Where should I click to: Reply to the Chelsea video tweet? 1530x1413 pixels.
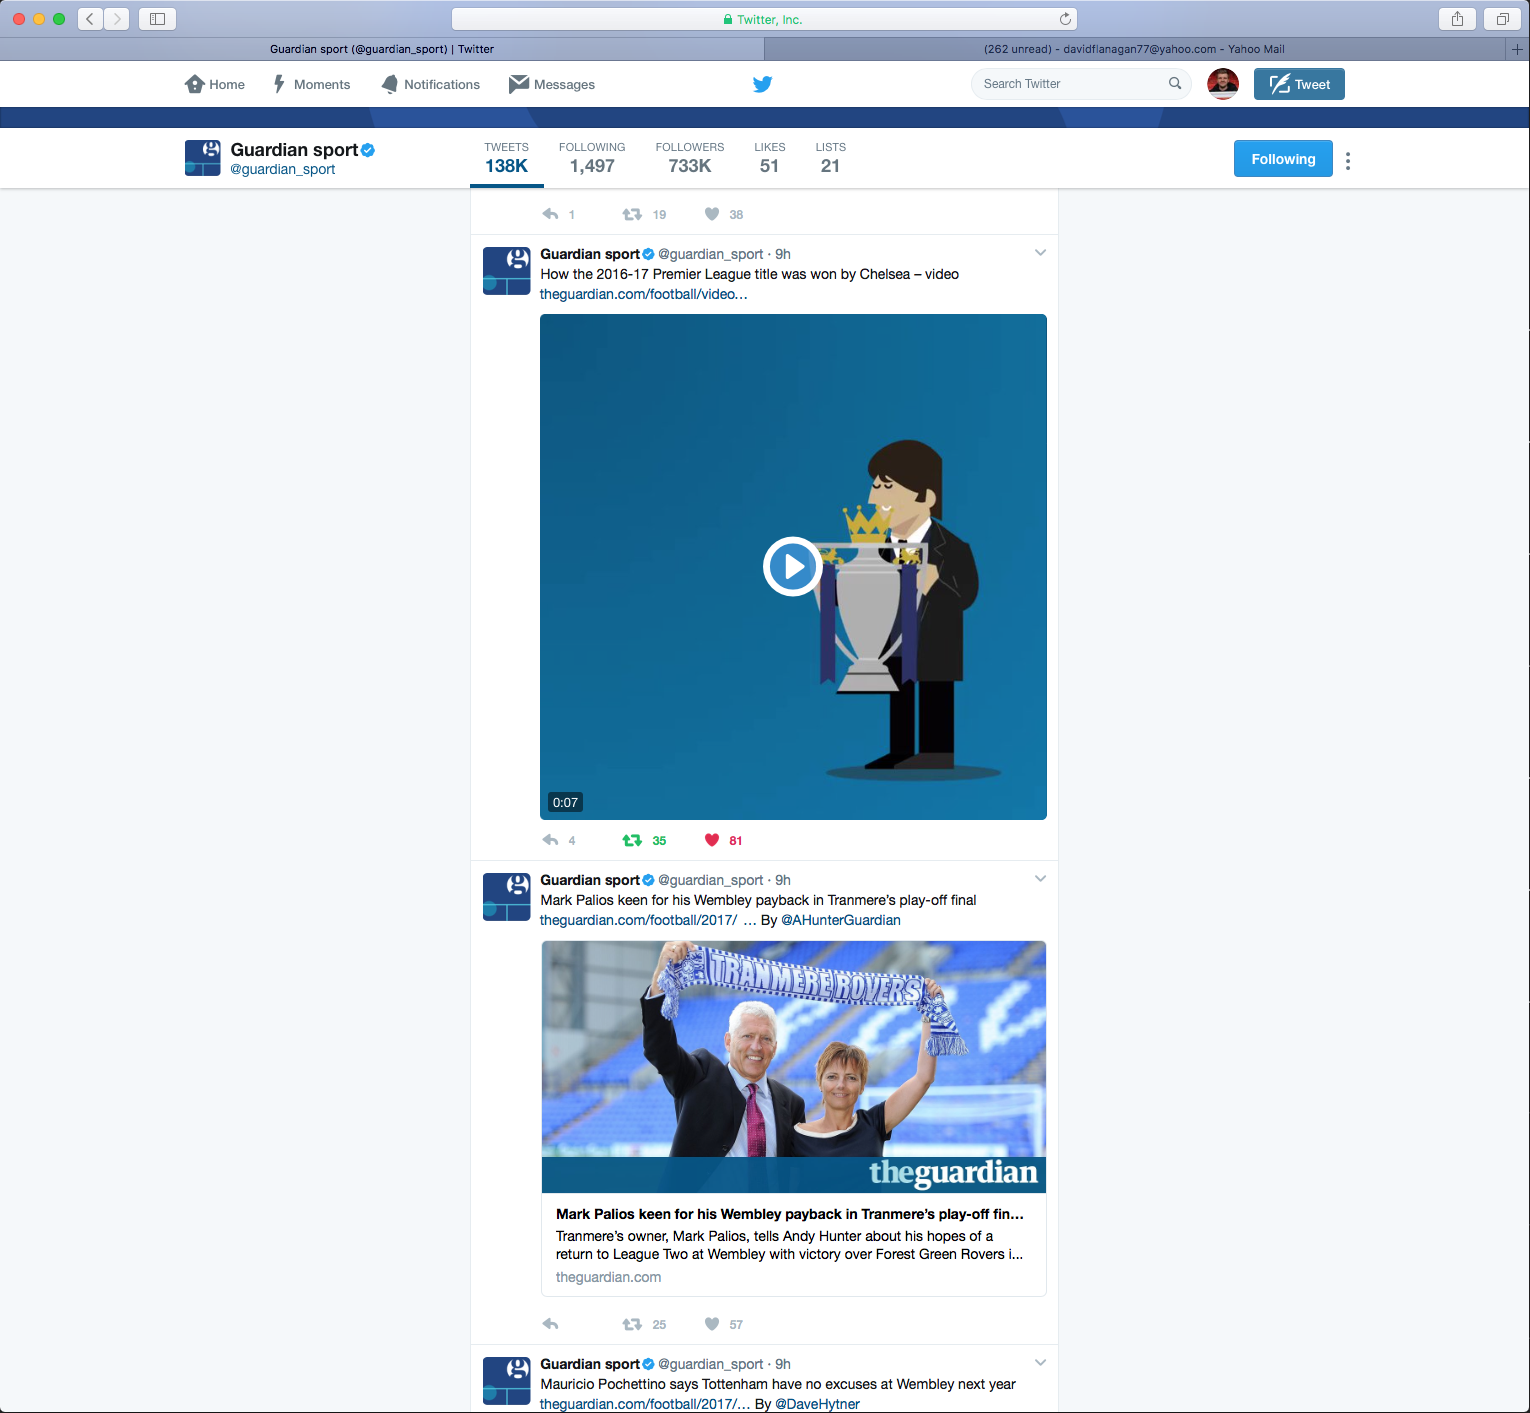(550, 840)
